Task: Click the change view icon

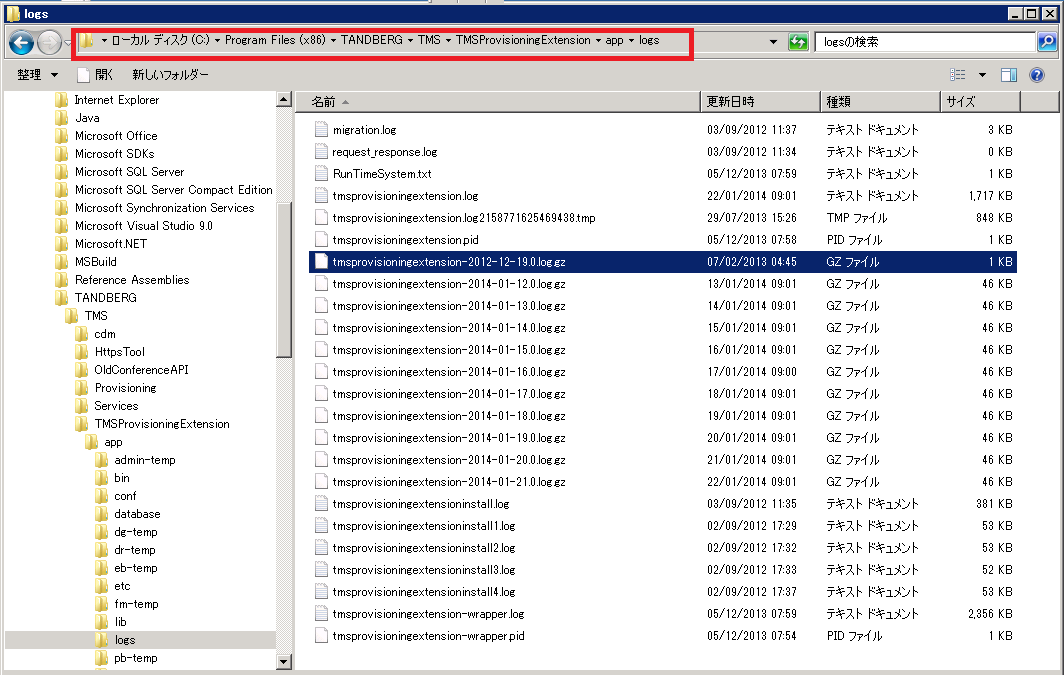Action: point(957,75)
